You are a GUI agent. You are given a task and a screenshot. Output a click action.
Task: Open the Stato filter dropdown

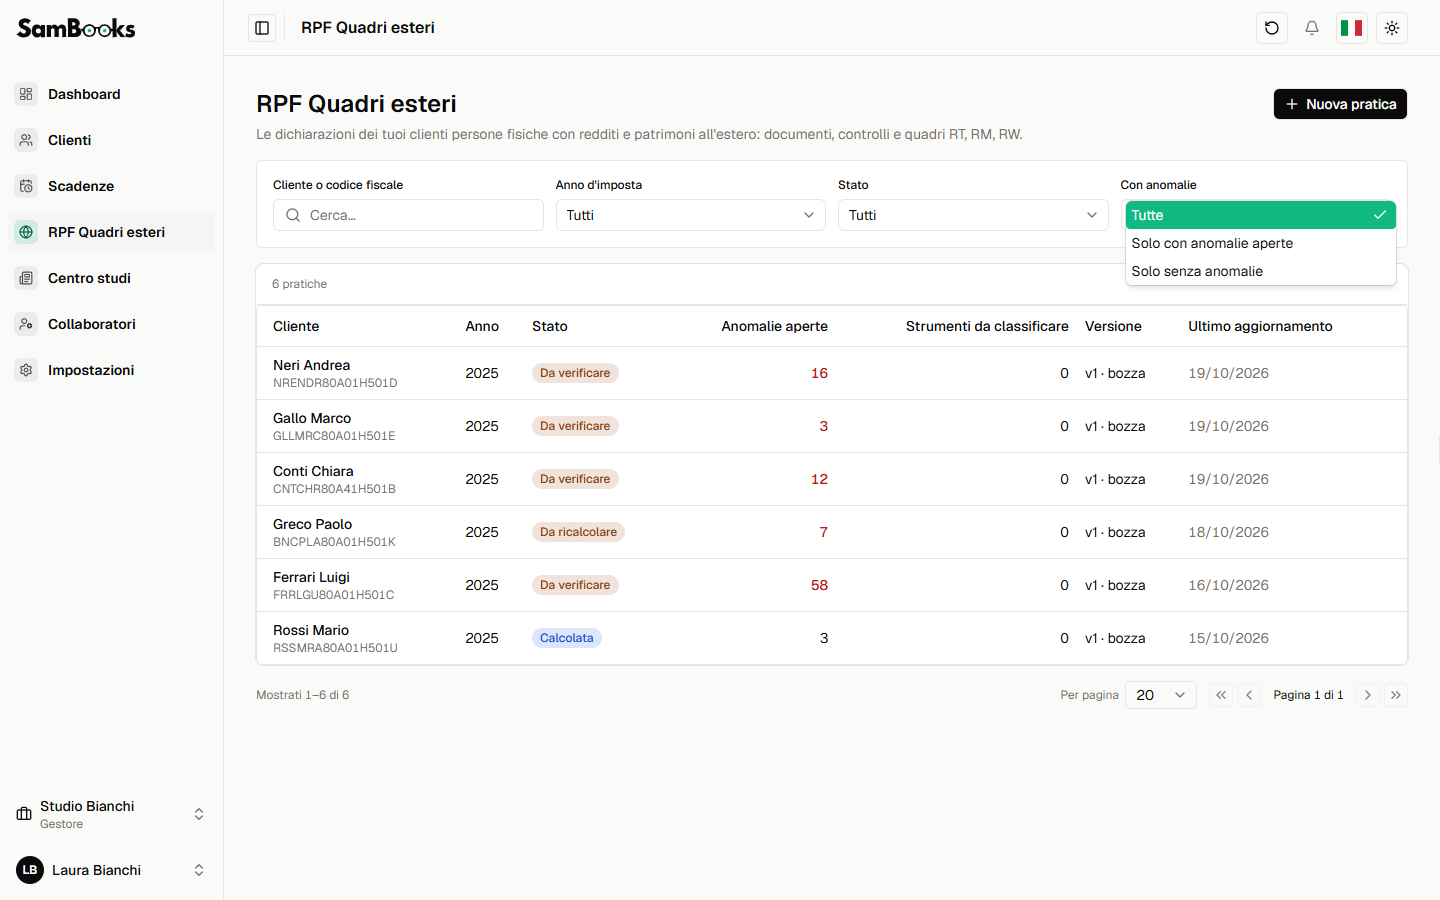tap(973, 215)
